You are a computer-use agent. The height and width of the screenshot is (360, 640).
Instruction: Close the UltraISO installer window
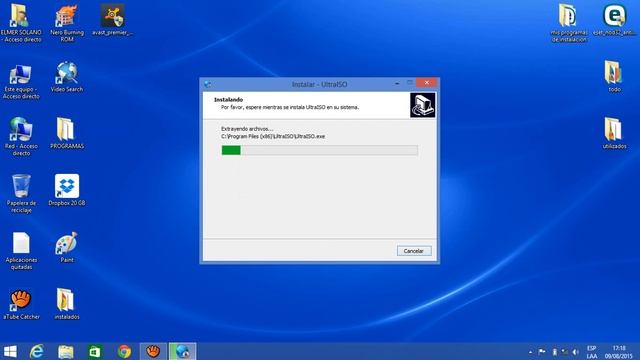427,83
